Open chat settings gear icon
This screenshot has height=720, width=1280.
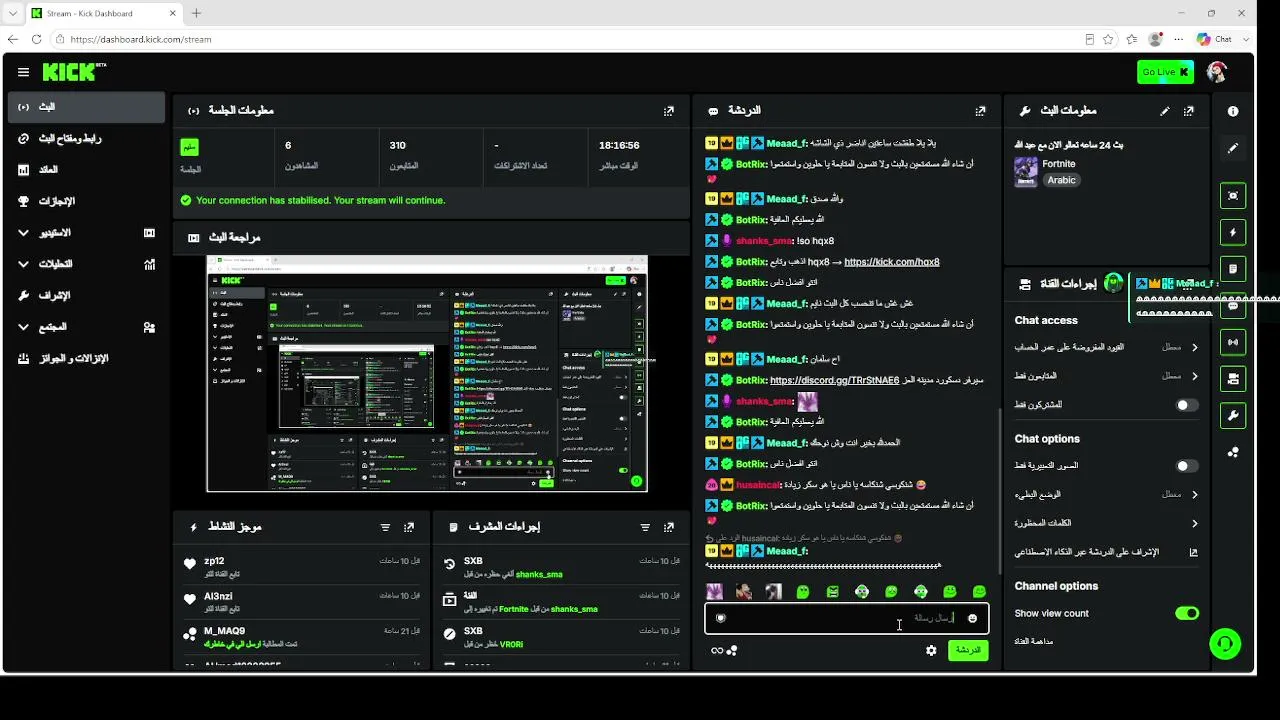[x=931, y=651]
